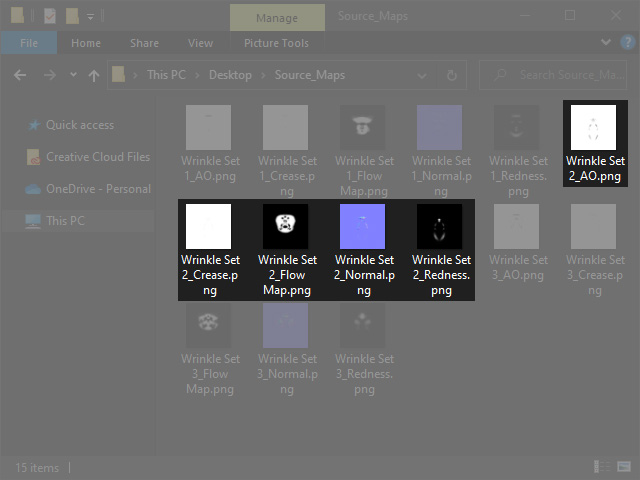Open the View ribbon tab
Image resolution: width=640 pixels, height=480 pixels.
coord(200,43)
